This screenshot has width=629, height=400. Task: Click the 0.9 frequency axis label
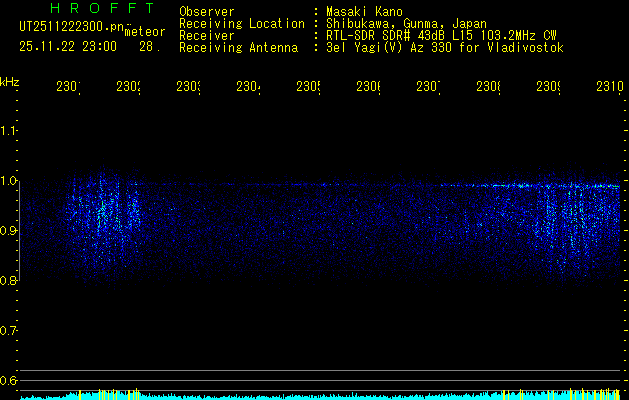[x=8, y=231]
